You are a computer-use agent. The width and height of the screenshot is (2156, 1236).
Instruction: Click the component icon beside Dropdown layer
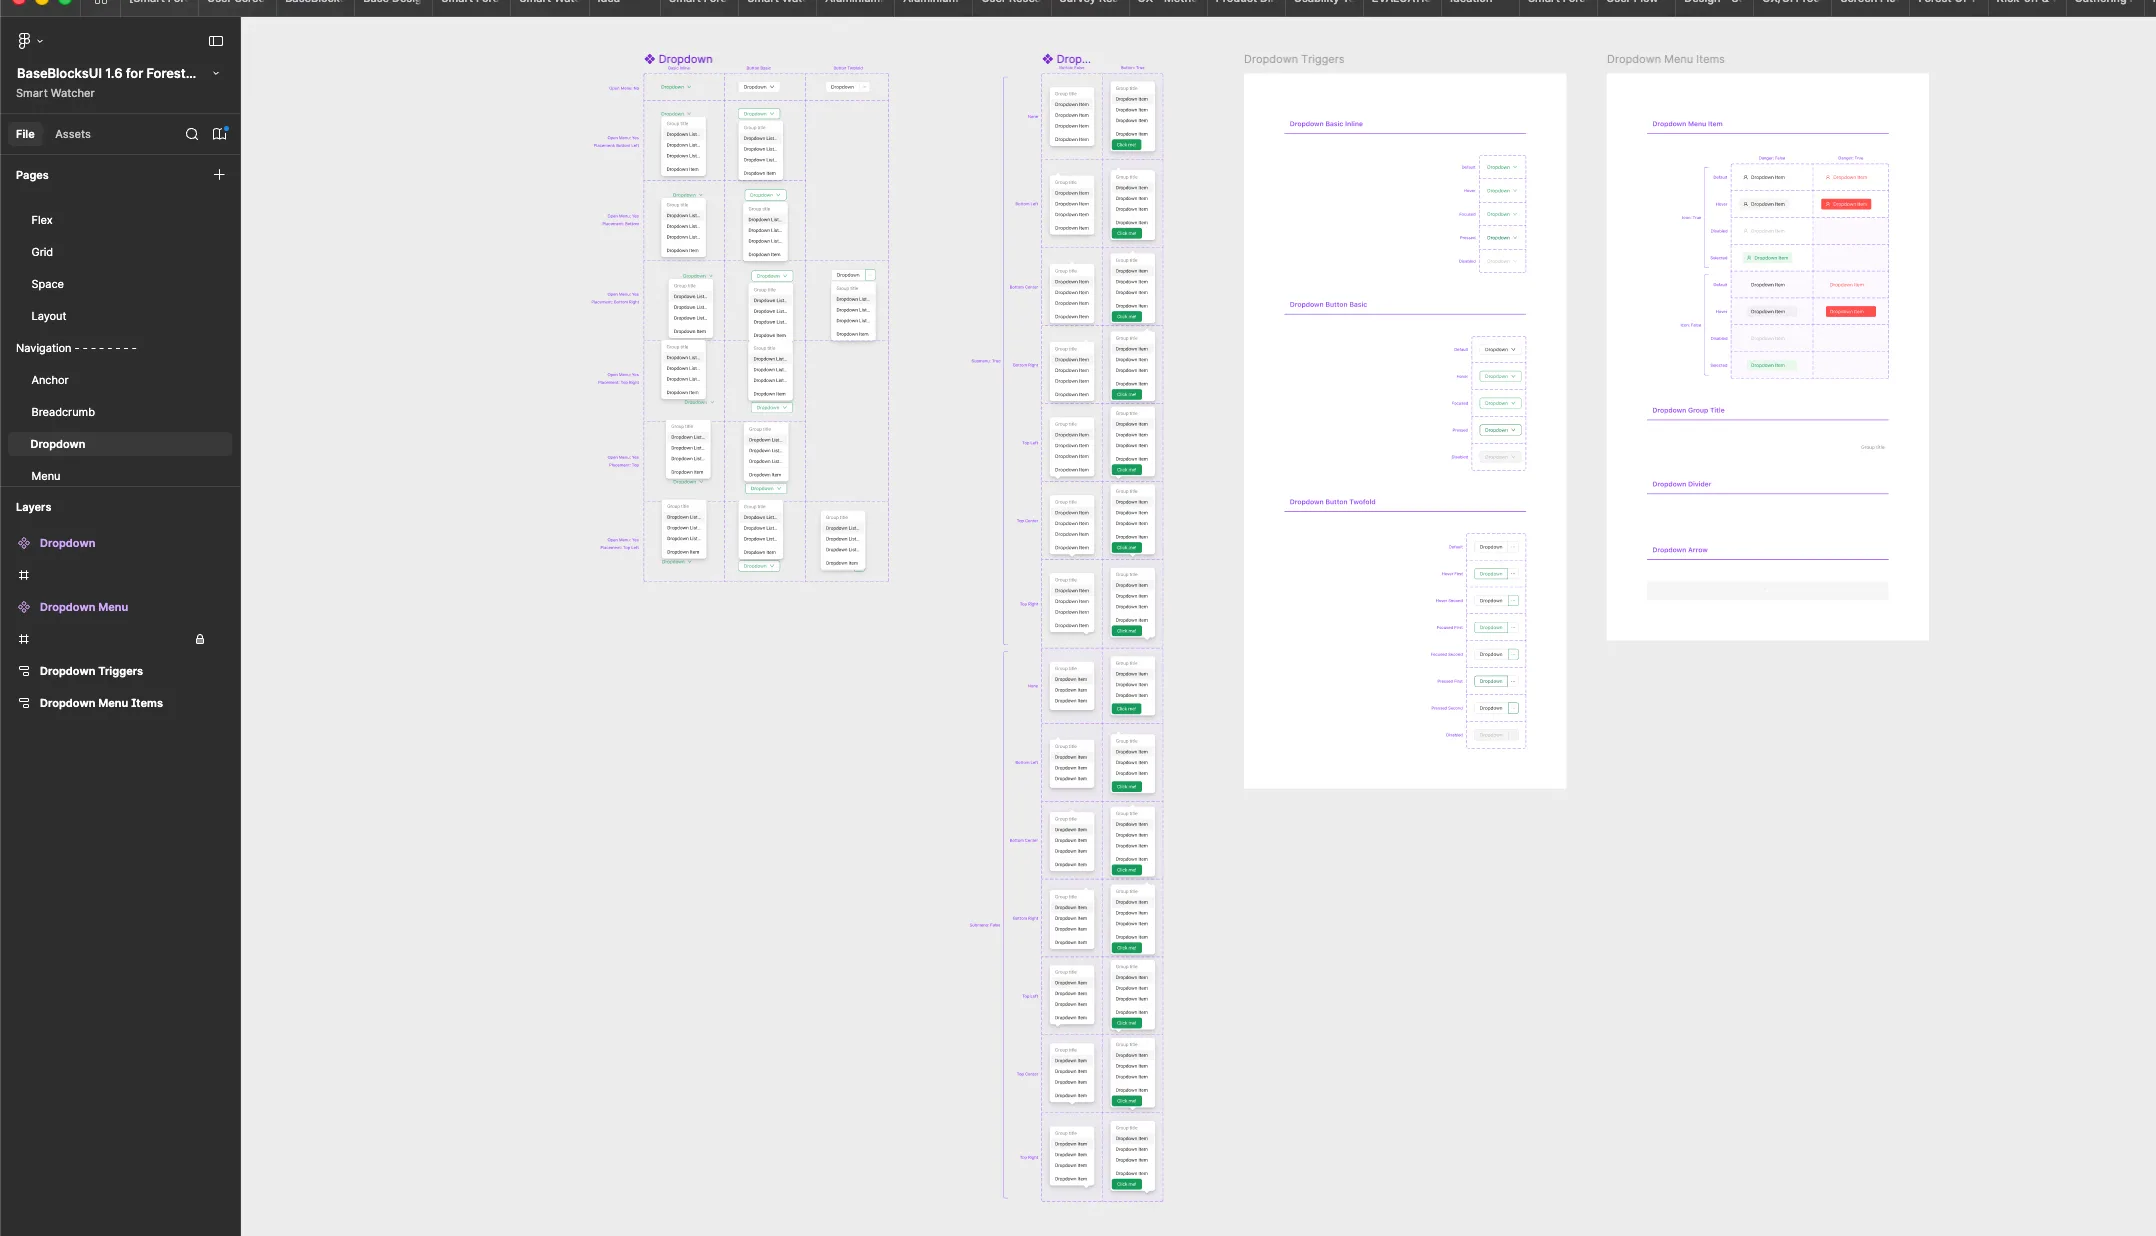pyautogui.click(x=24, y=543)
